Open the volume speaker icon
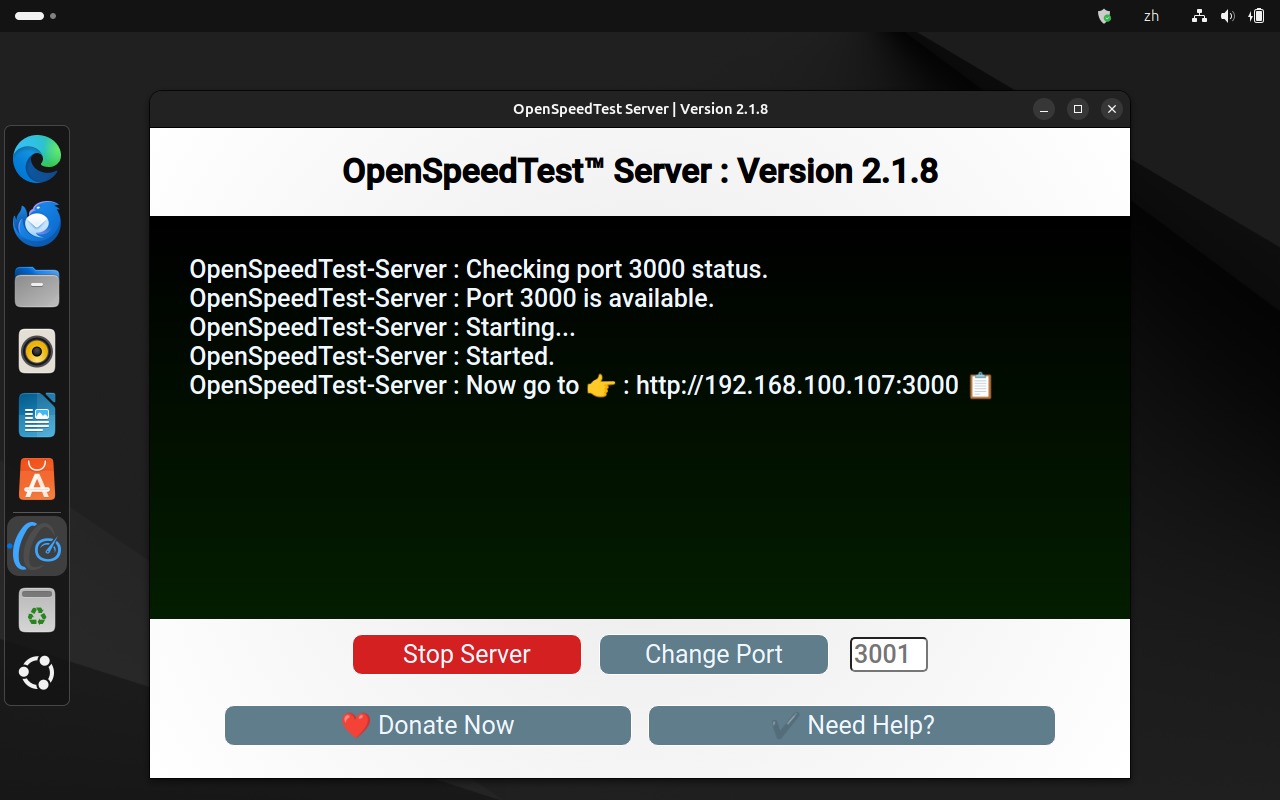Image resolution: width=1280 pixels, height=800 pixels. pyautogui.click(x=1228, y=16)
